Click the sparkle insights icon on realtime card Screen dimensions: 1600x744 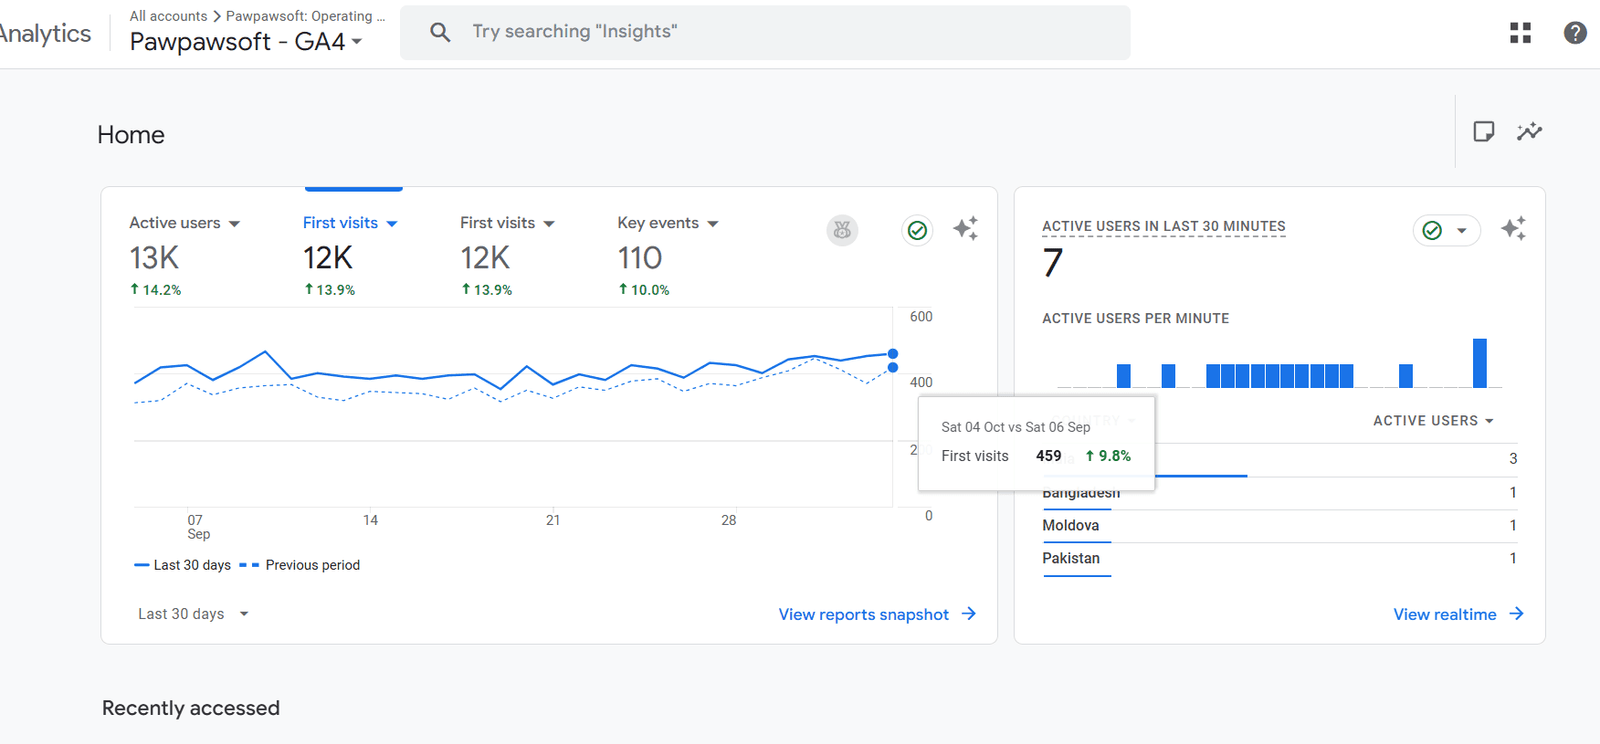[x=1513, y=229]
